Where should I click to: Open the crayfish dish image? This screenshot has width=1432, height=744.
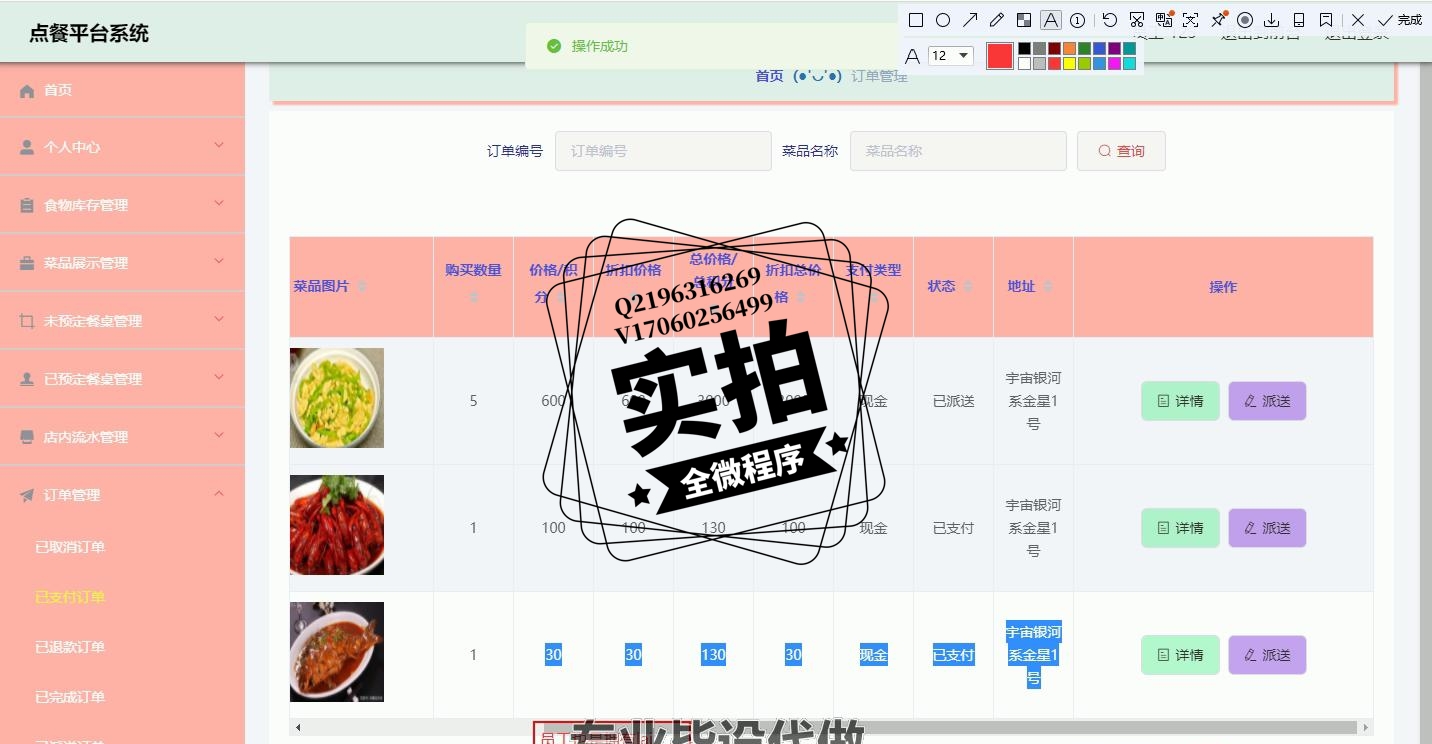click(x=337, y=525)
